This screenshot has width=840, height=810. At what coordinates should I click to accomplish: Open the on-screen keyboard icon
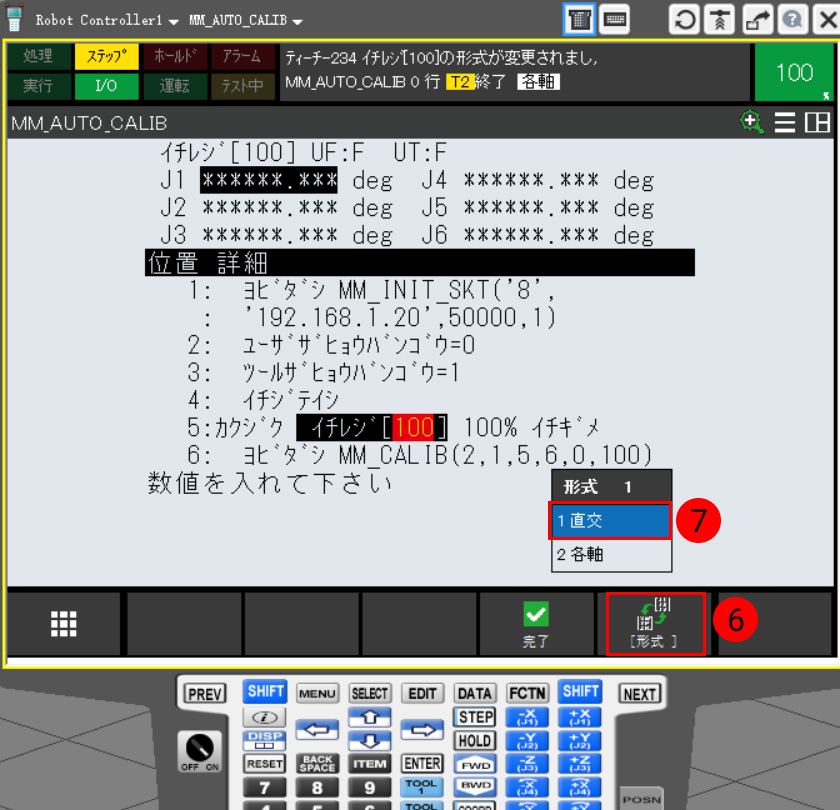pos(614,20)
